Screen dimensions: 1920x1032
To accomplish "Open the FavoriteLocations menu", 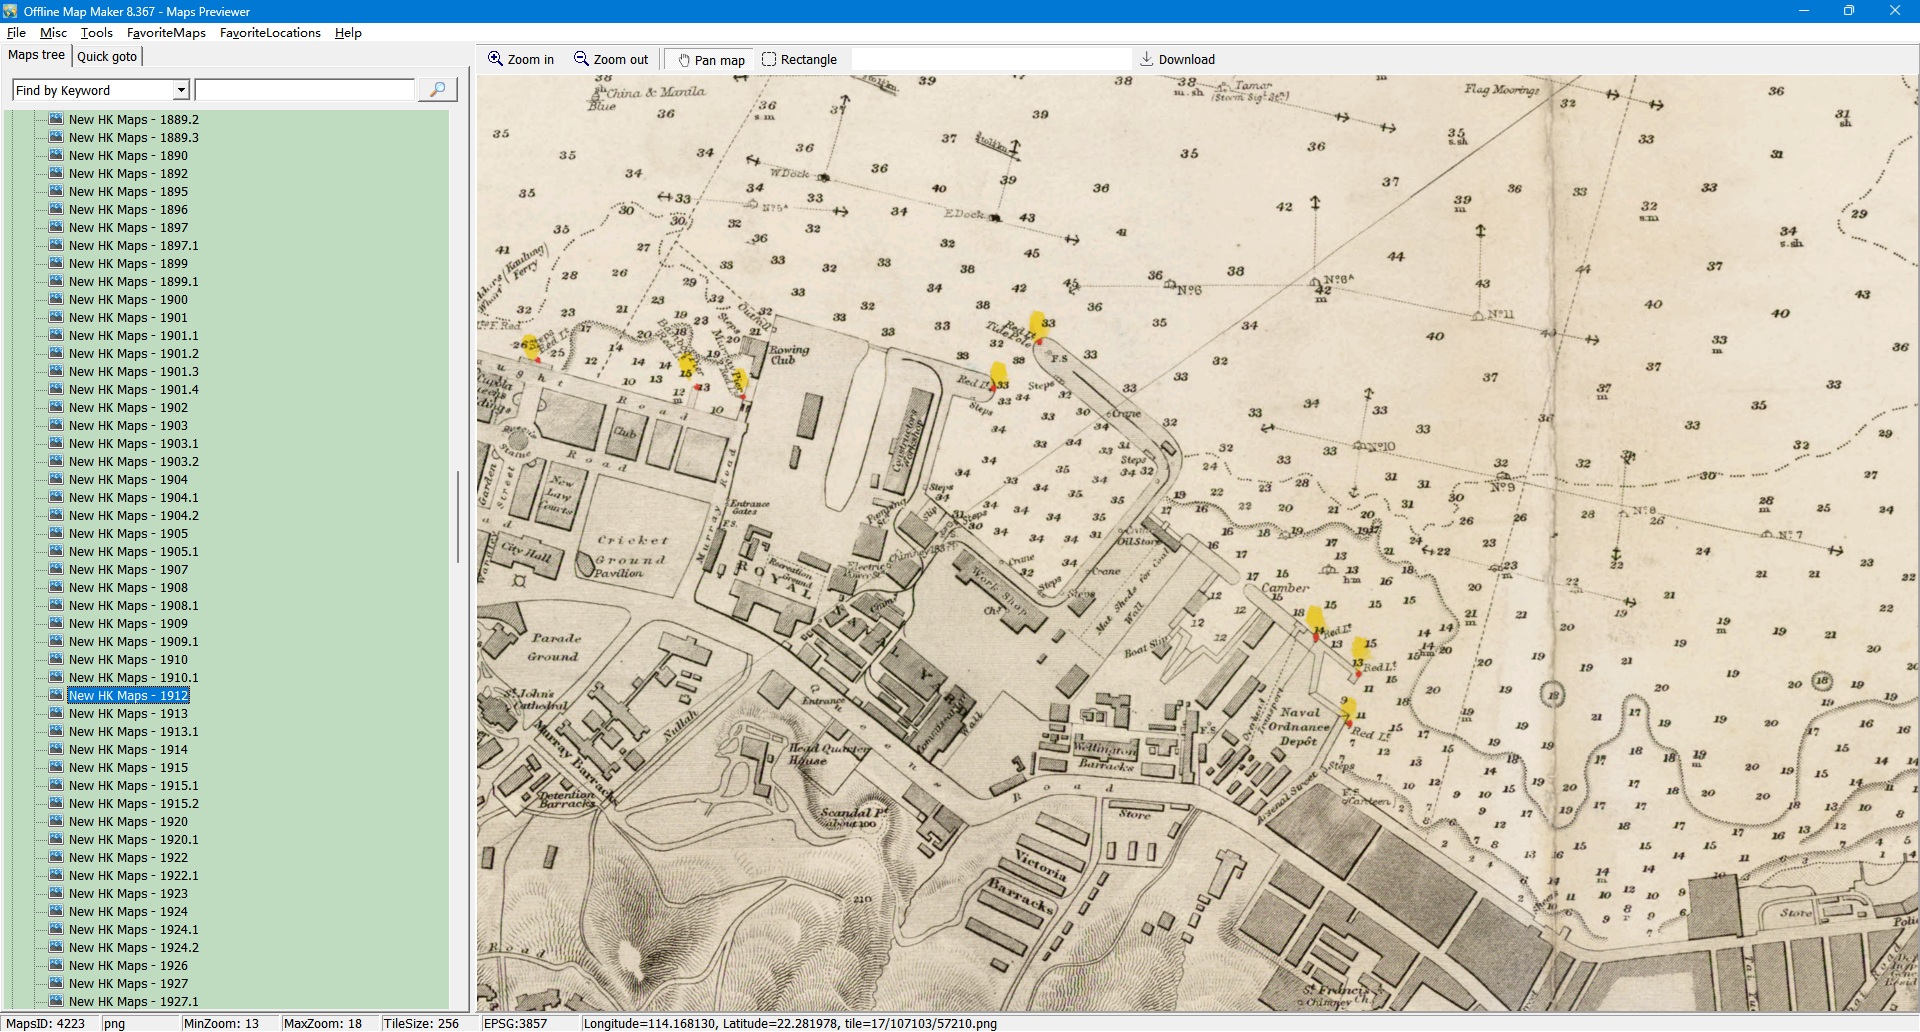I will (x=270, y=32).
